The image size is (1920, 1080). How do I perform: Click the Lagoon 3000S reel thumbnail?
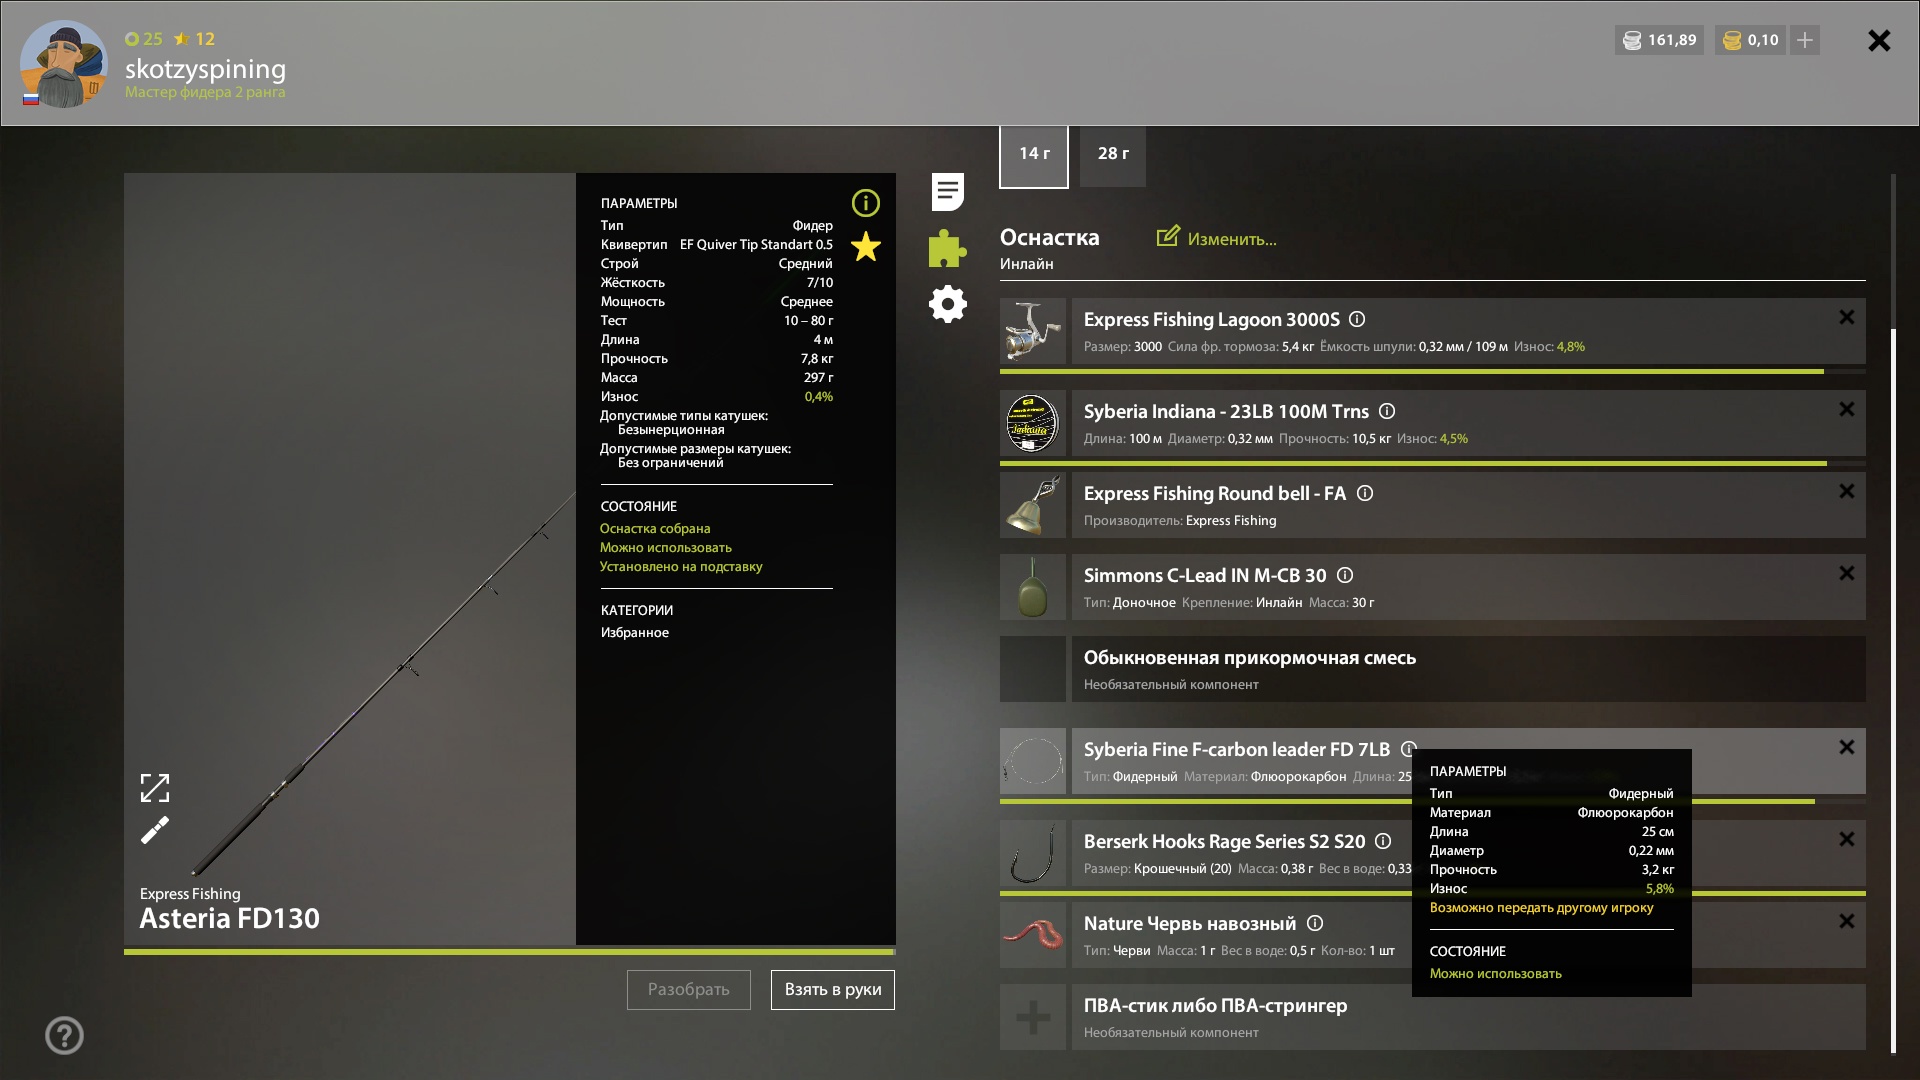tap(1033, 331)
